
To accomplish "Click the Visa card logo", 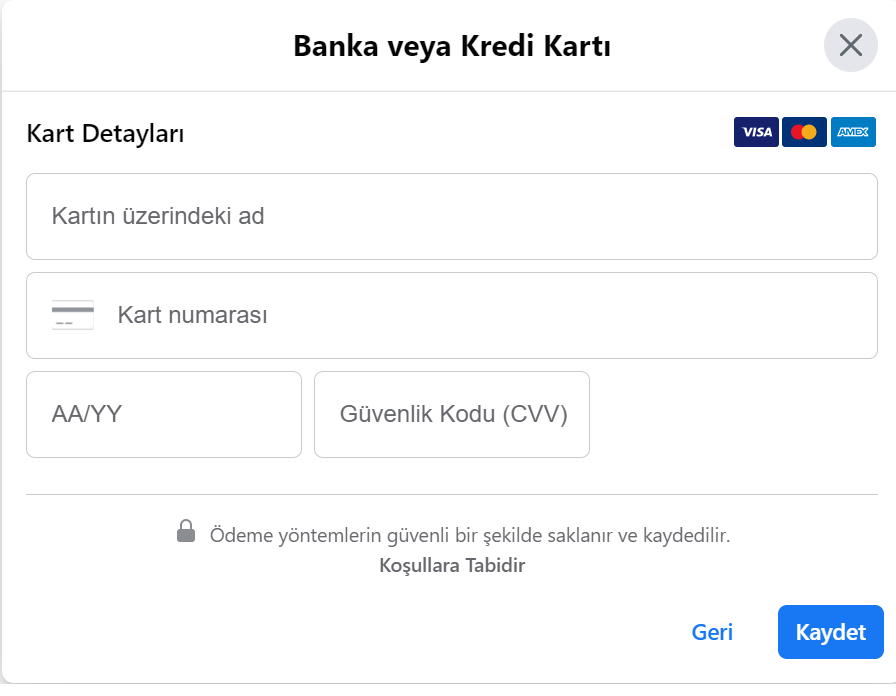I will tap(756, 132).
